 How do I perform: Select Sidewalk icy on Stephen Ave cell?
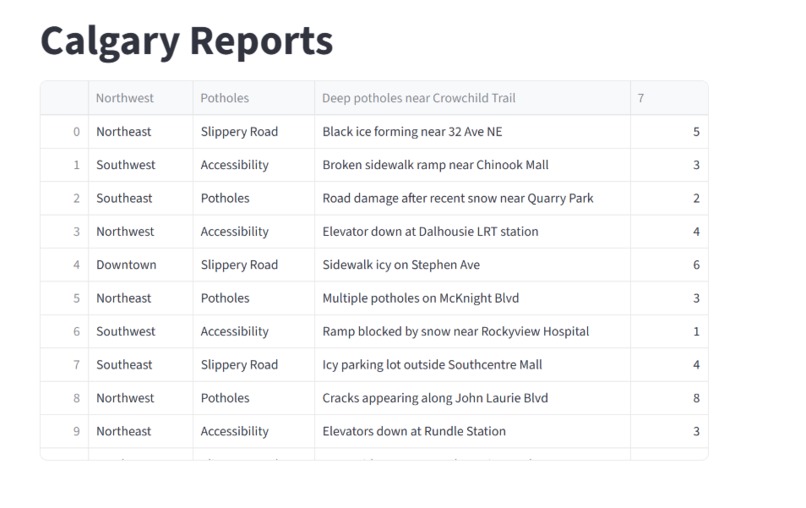pos(472,265)
